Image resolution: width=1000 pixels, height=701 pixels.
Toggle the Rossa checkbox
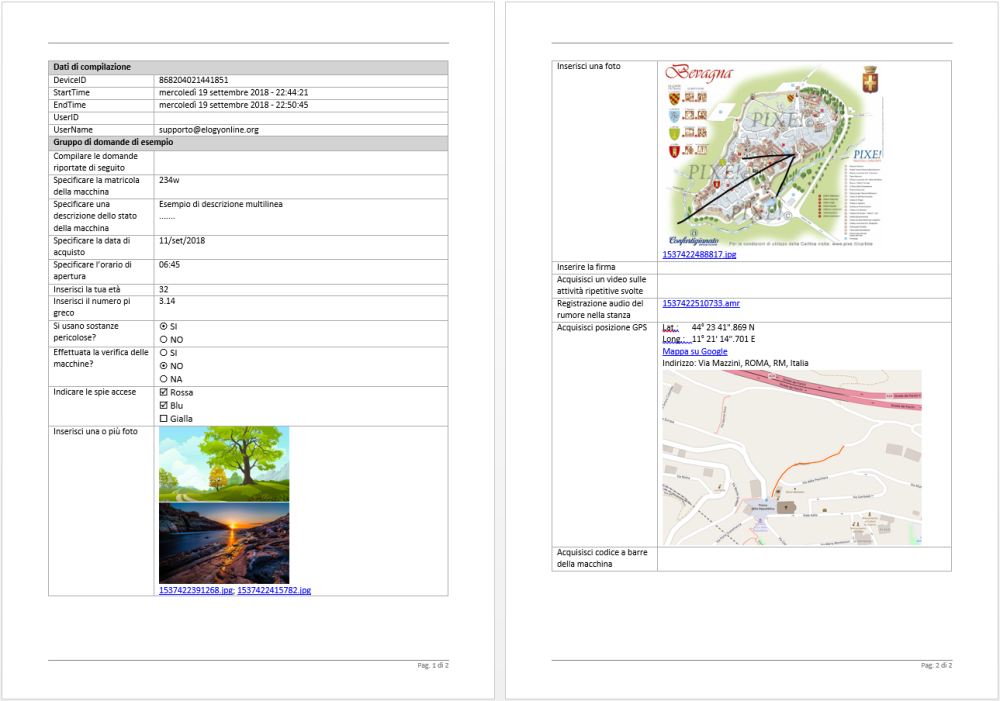[x=163, y=392]
